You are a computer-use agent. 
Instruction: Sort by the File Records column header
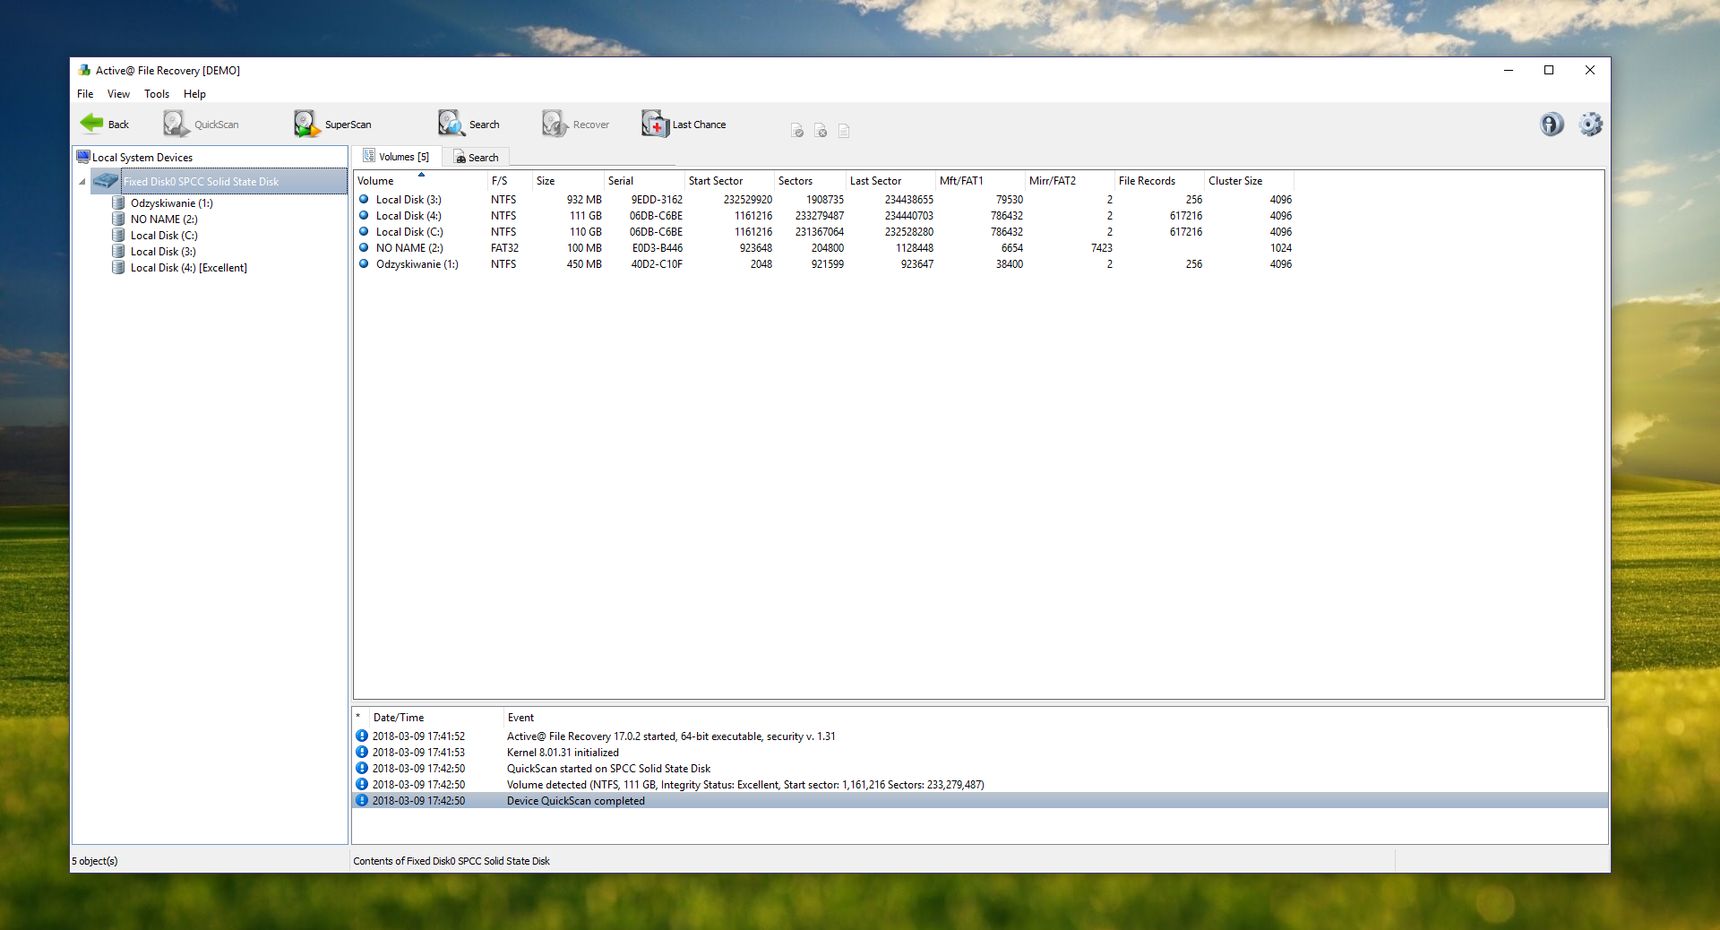[1159, 181]
